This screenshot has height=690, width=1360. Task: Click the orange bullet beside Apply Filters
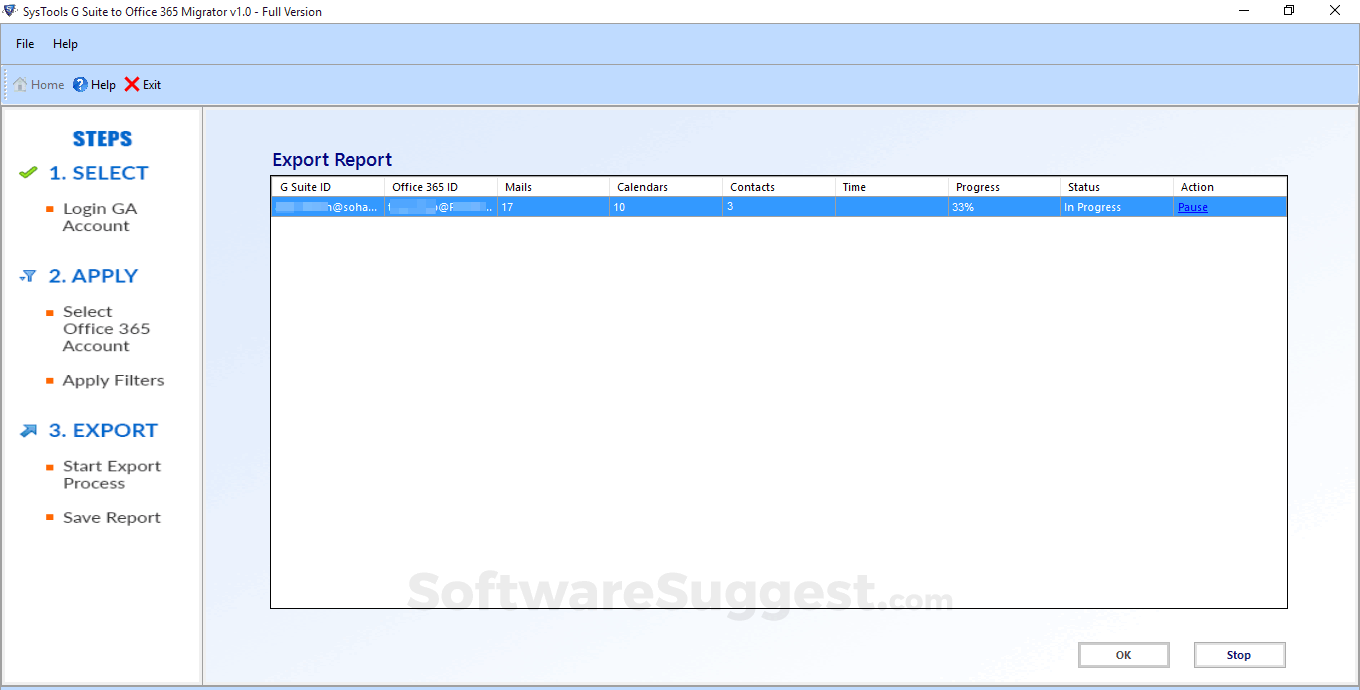(x=50, y=381)
